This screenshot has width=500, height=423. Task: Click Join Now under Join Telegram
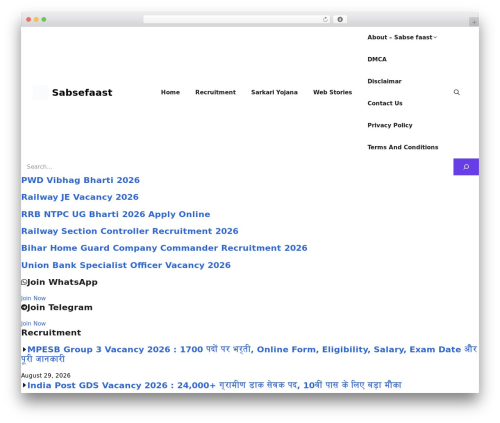(33, 324)
